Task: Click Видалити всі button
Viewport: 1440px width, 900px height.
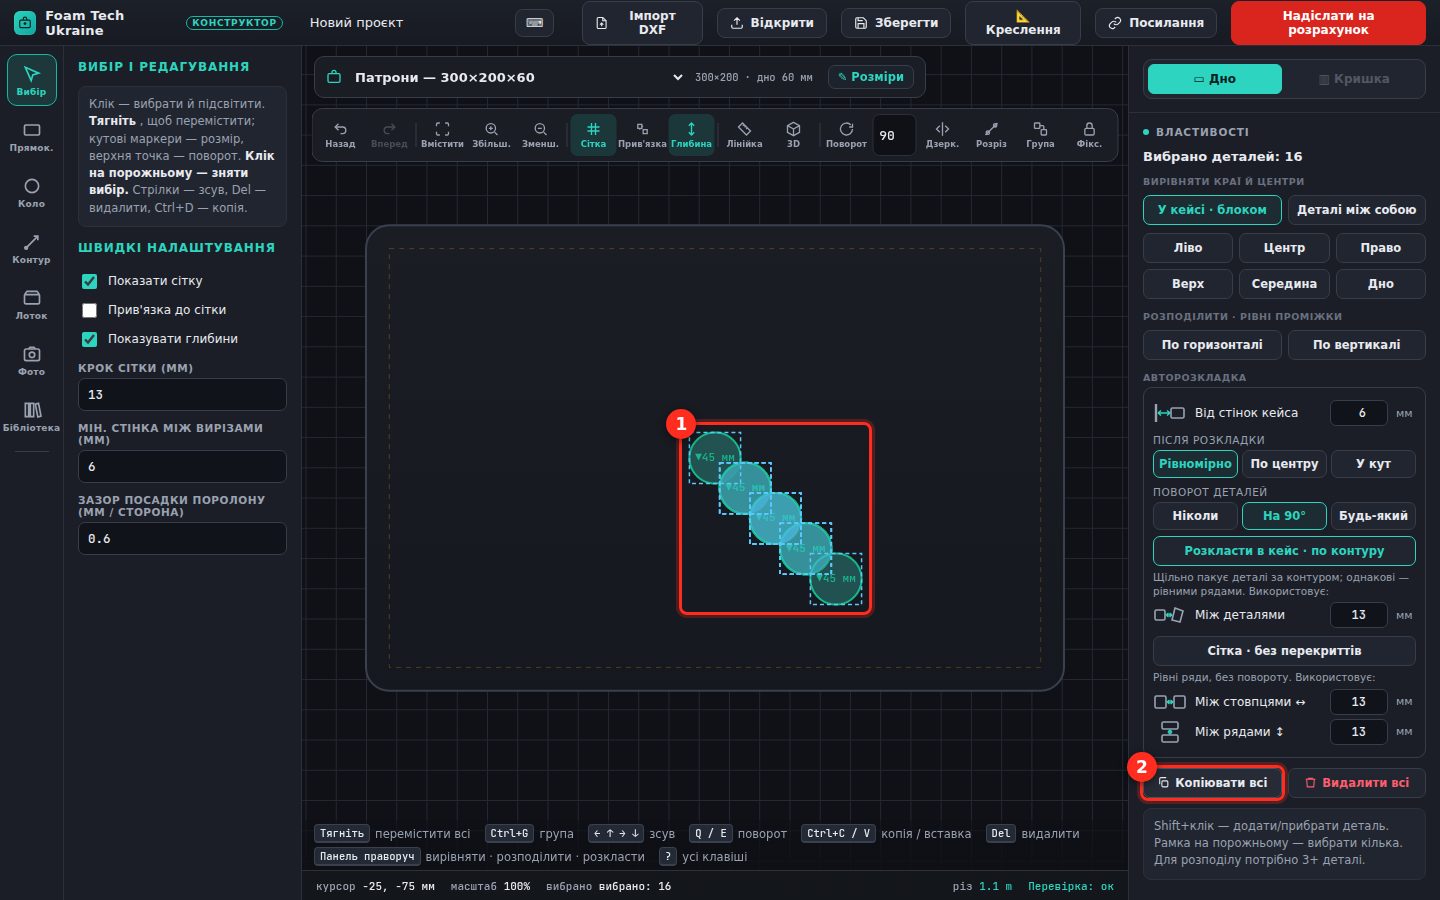Action: [x=1357, y=783]
